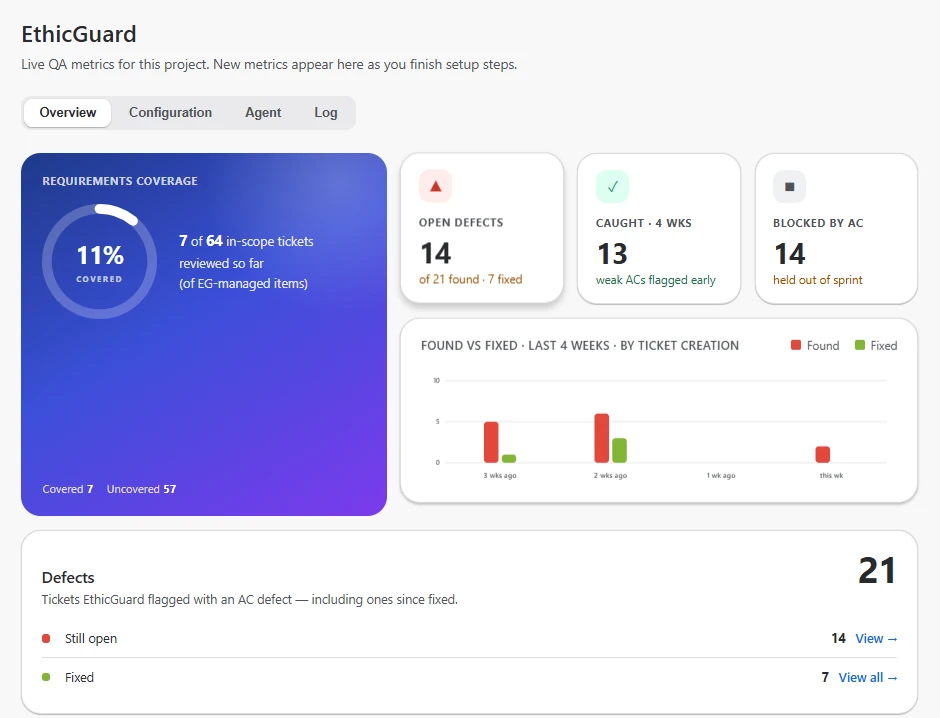Click the Fixed count 7 in Defects
This screenshot has height=718, width=940.
[x=825, y=678]
